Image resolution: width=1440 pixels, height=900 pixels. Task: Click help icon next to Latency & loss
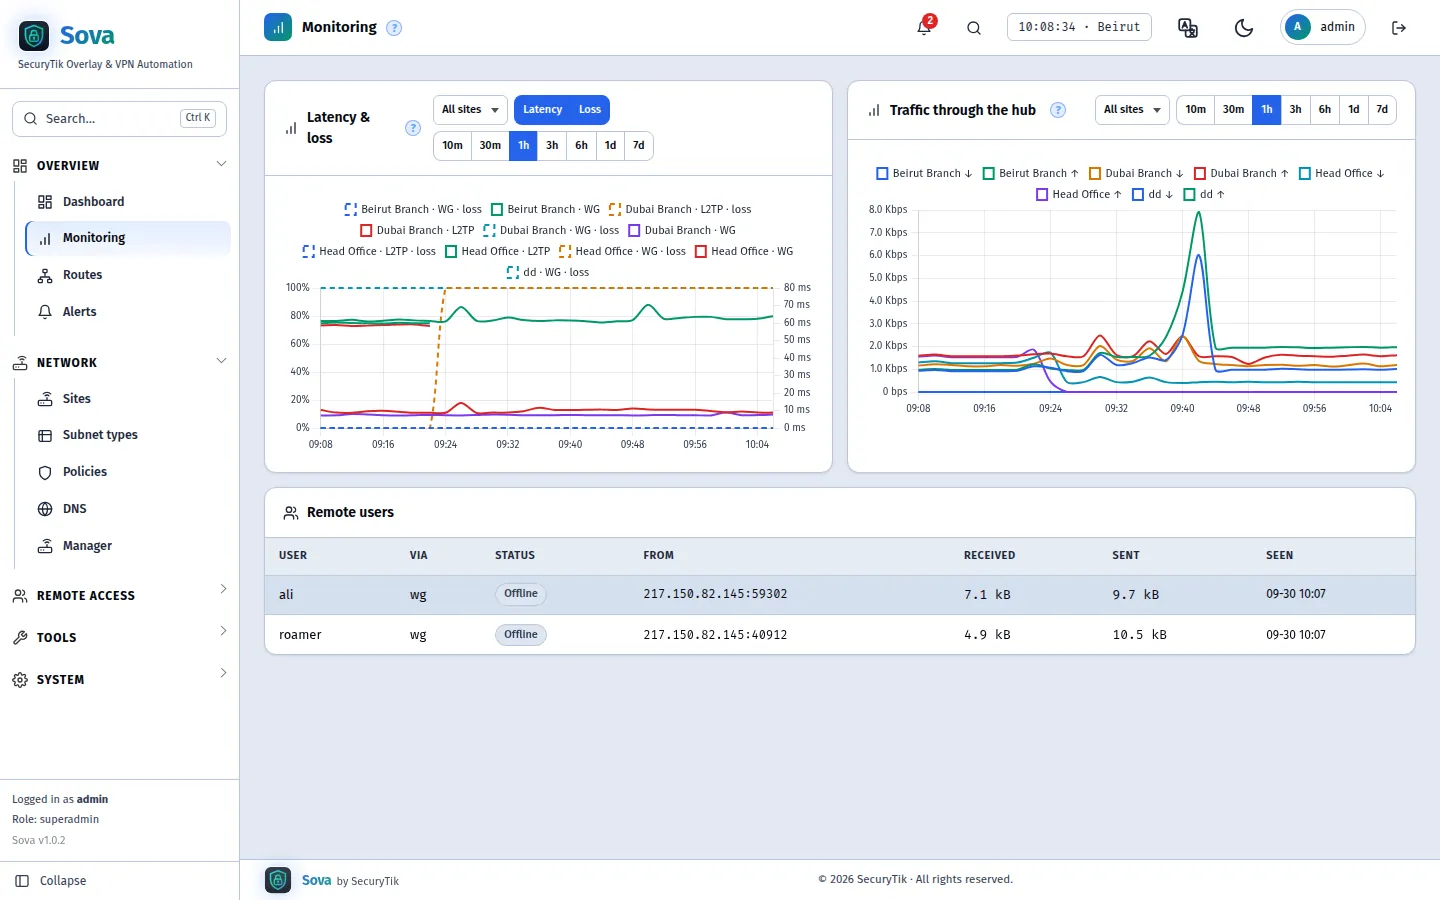click(413, 128)
